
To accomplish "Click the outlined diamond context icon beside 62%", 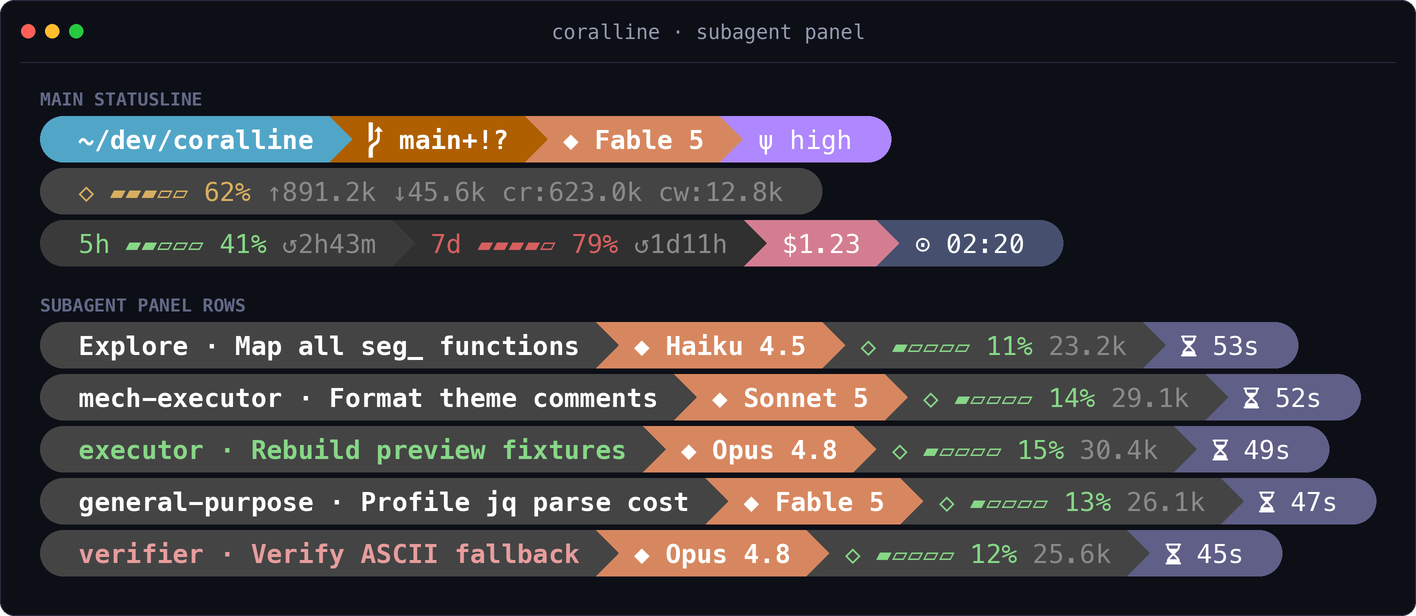I will point(86,193).
